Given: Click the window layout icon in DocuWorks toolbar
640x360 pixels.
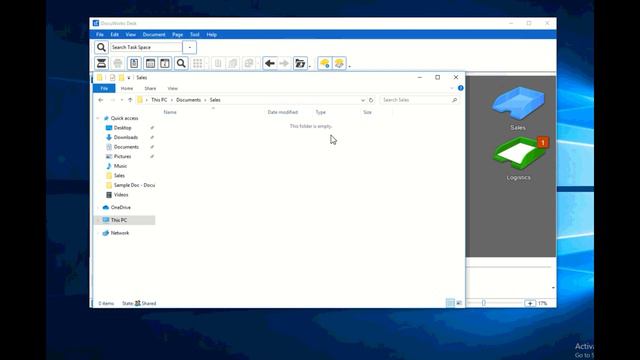Looking at the screenshot, I should coord(150,63).
